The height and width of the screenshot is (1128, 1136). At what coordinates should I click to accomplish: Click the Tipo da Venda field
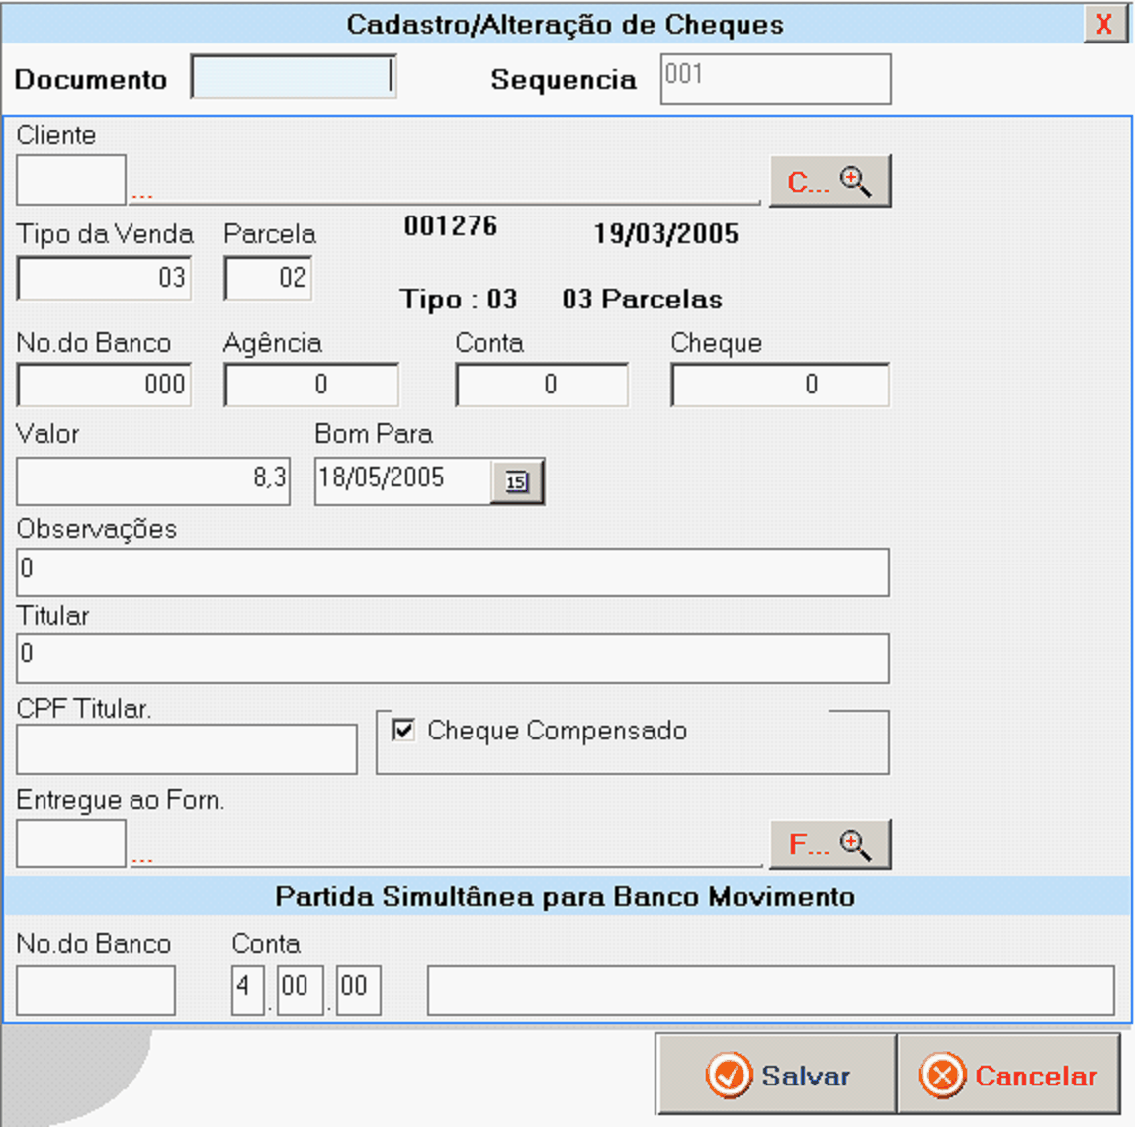click(104, 278)
